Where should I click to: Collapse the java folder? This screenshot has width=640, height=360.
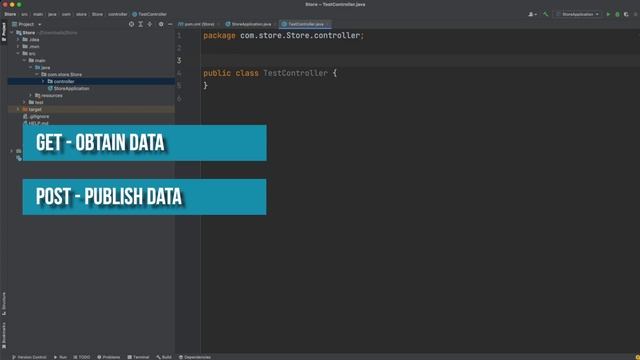[x=31, y=67]
